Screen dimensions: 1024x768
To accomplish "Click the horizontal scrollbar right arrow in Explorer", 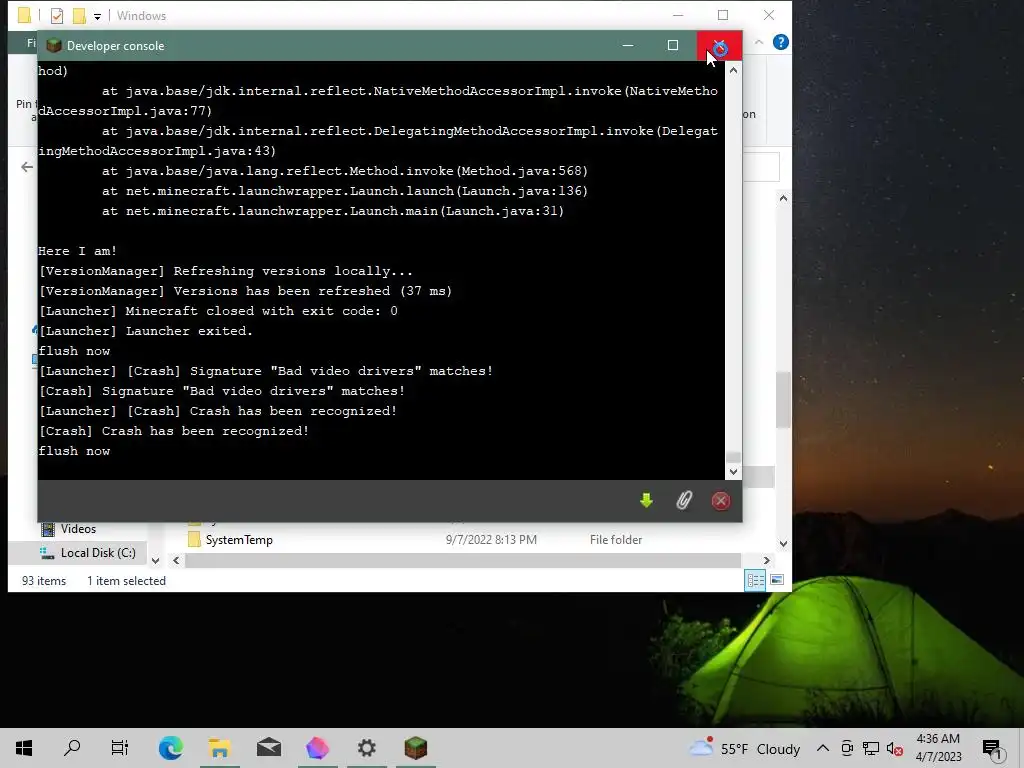I will (x=767, y=560).
